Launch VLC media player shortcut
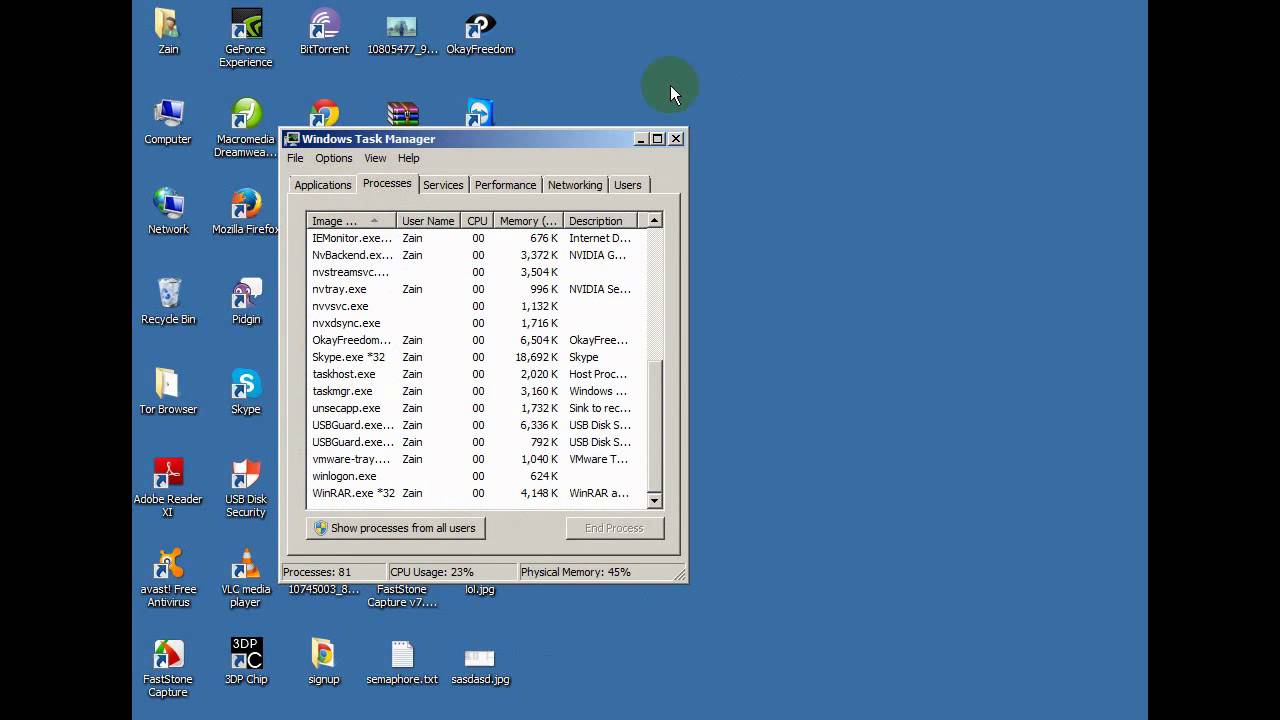This screenshot has width=1280, height=720. [246, 578]
